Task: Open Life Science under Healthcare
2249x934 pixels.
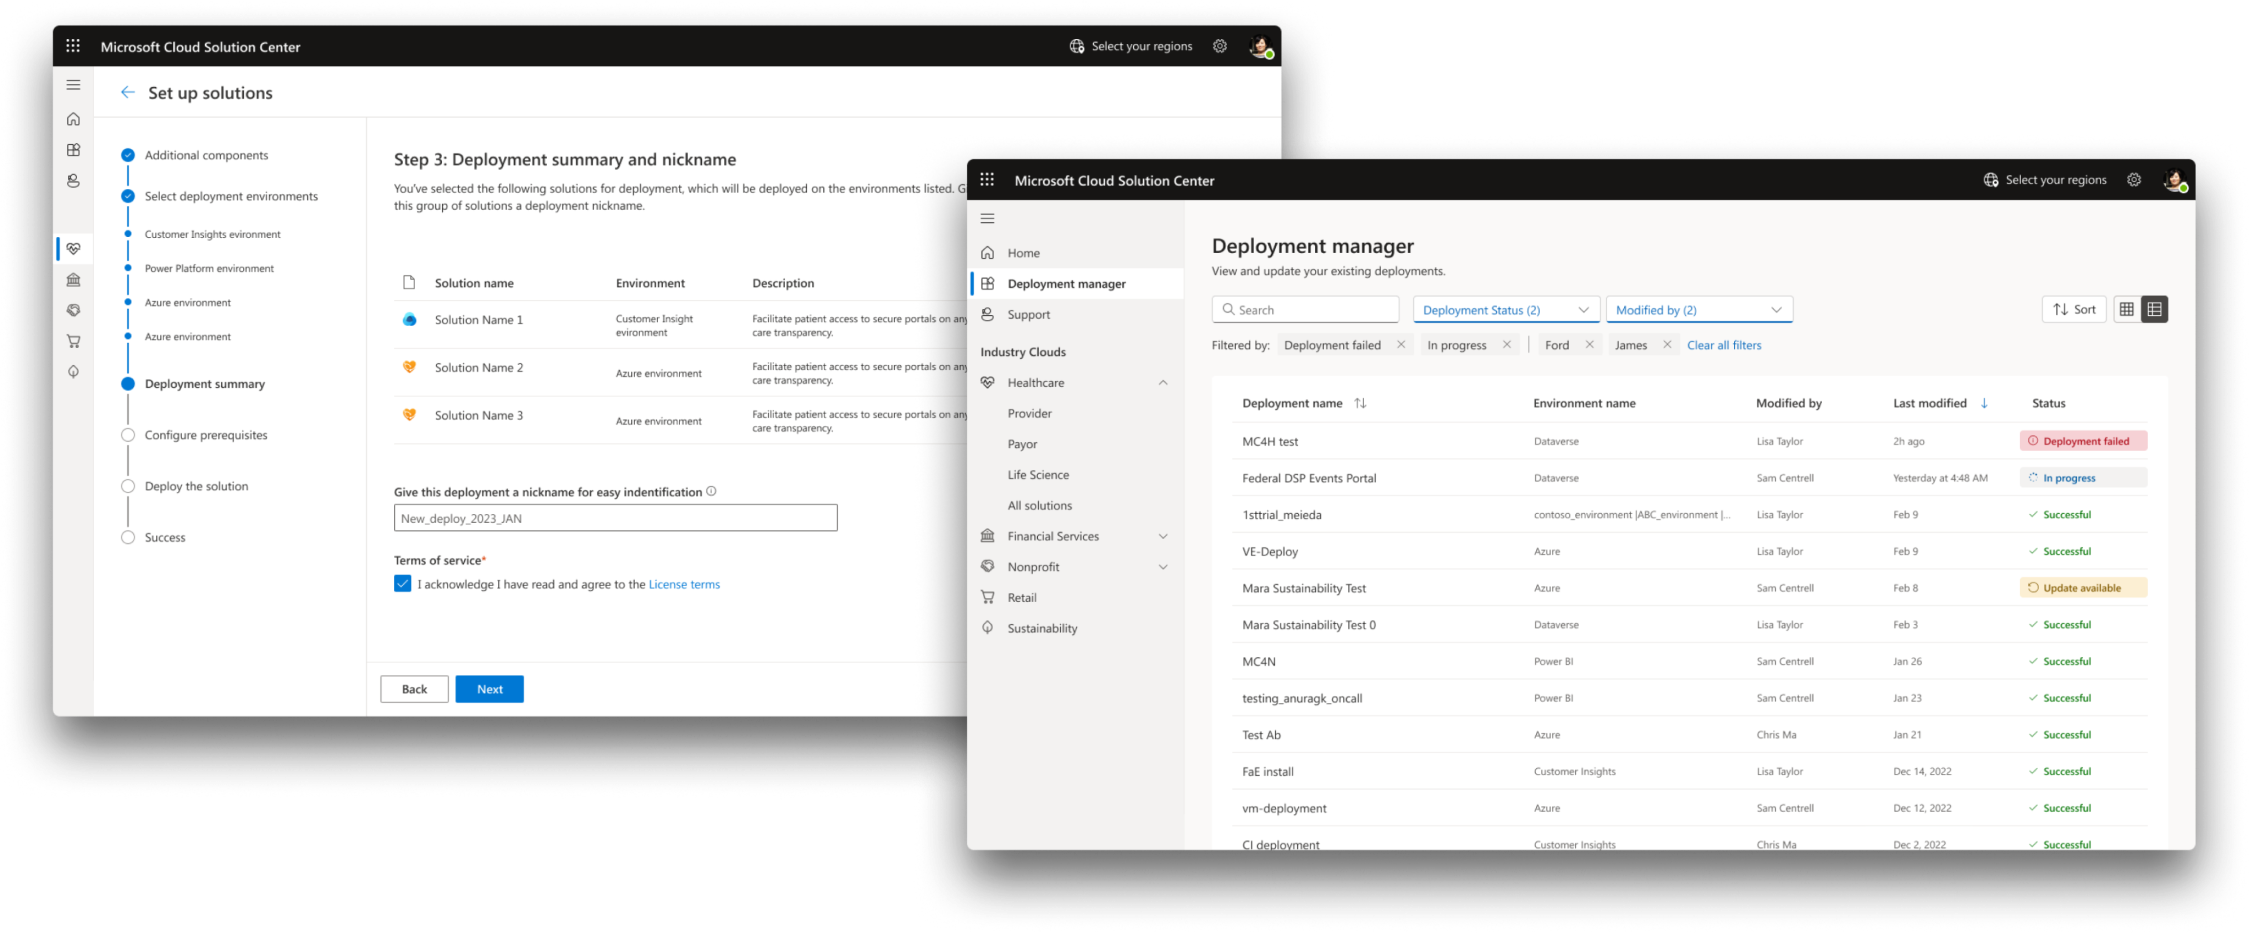Action: (x=1038, y=475)
